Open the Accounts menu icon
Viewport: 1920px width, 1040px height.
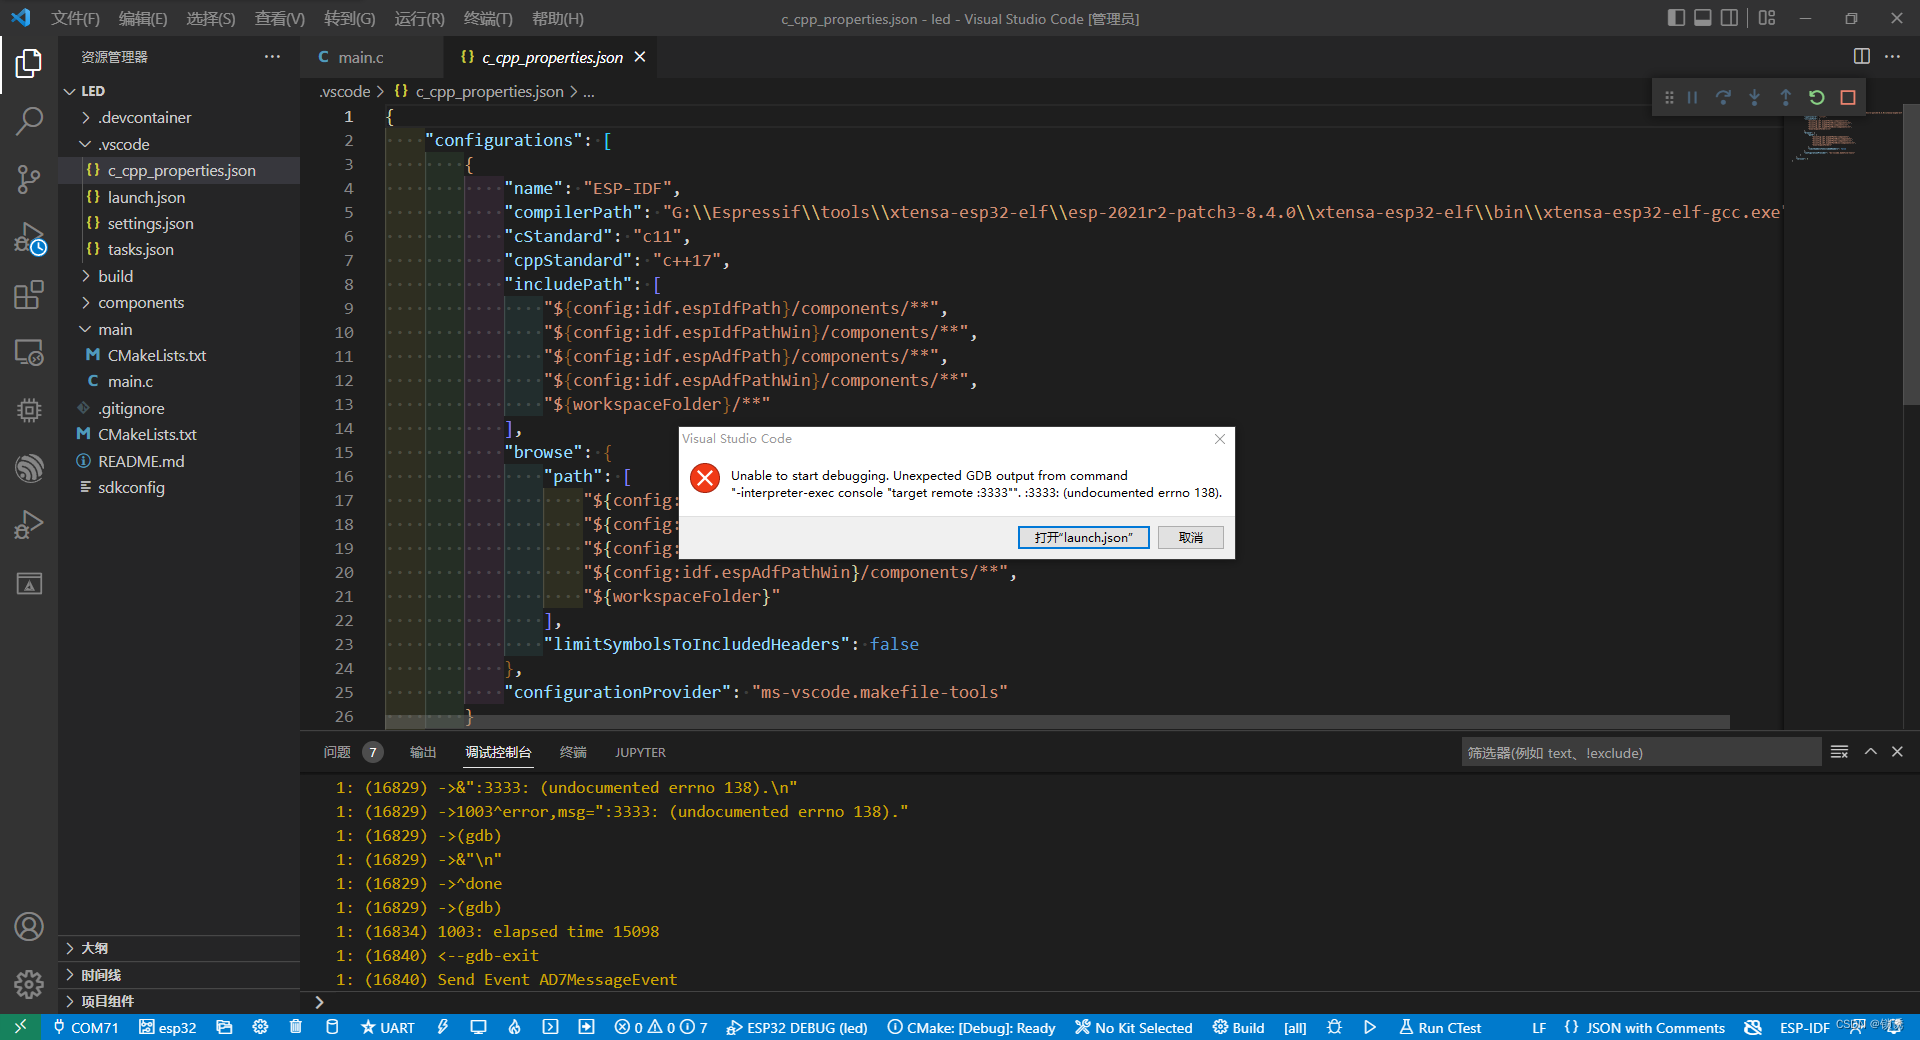tap(29, 927)
